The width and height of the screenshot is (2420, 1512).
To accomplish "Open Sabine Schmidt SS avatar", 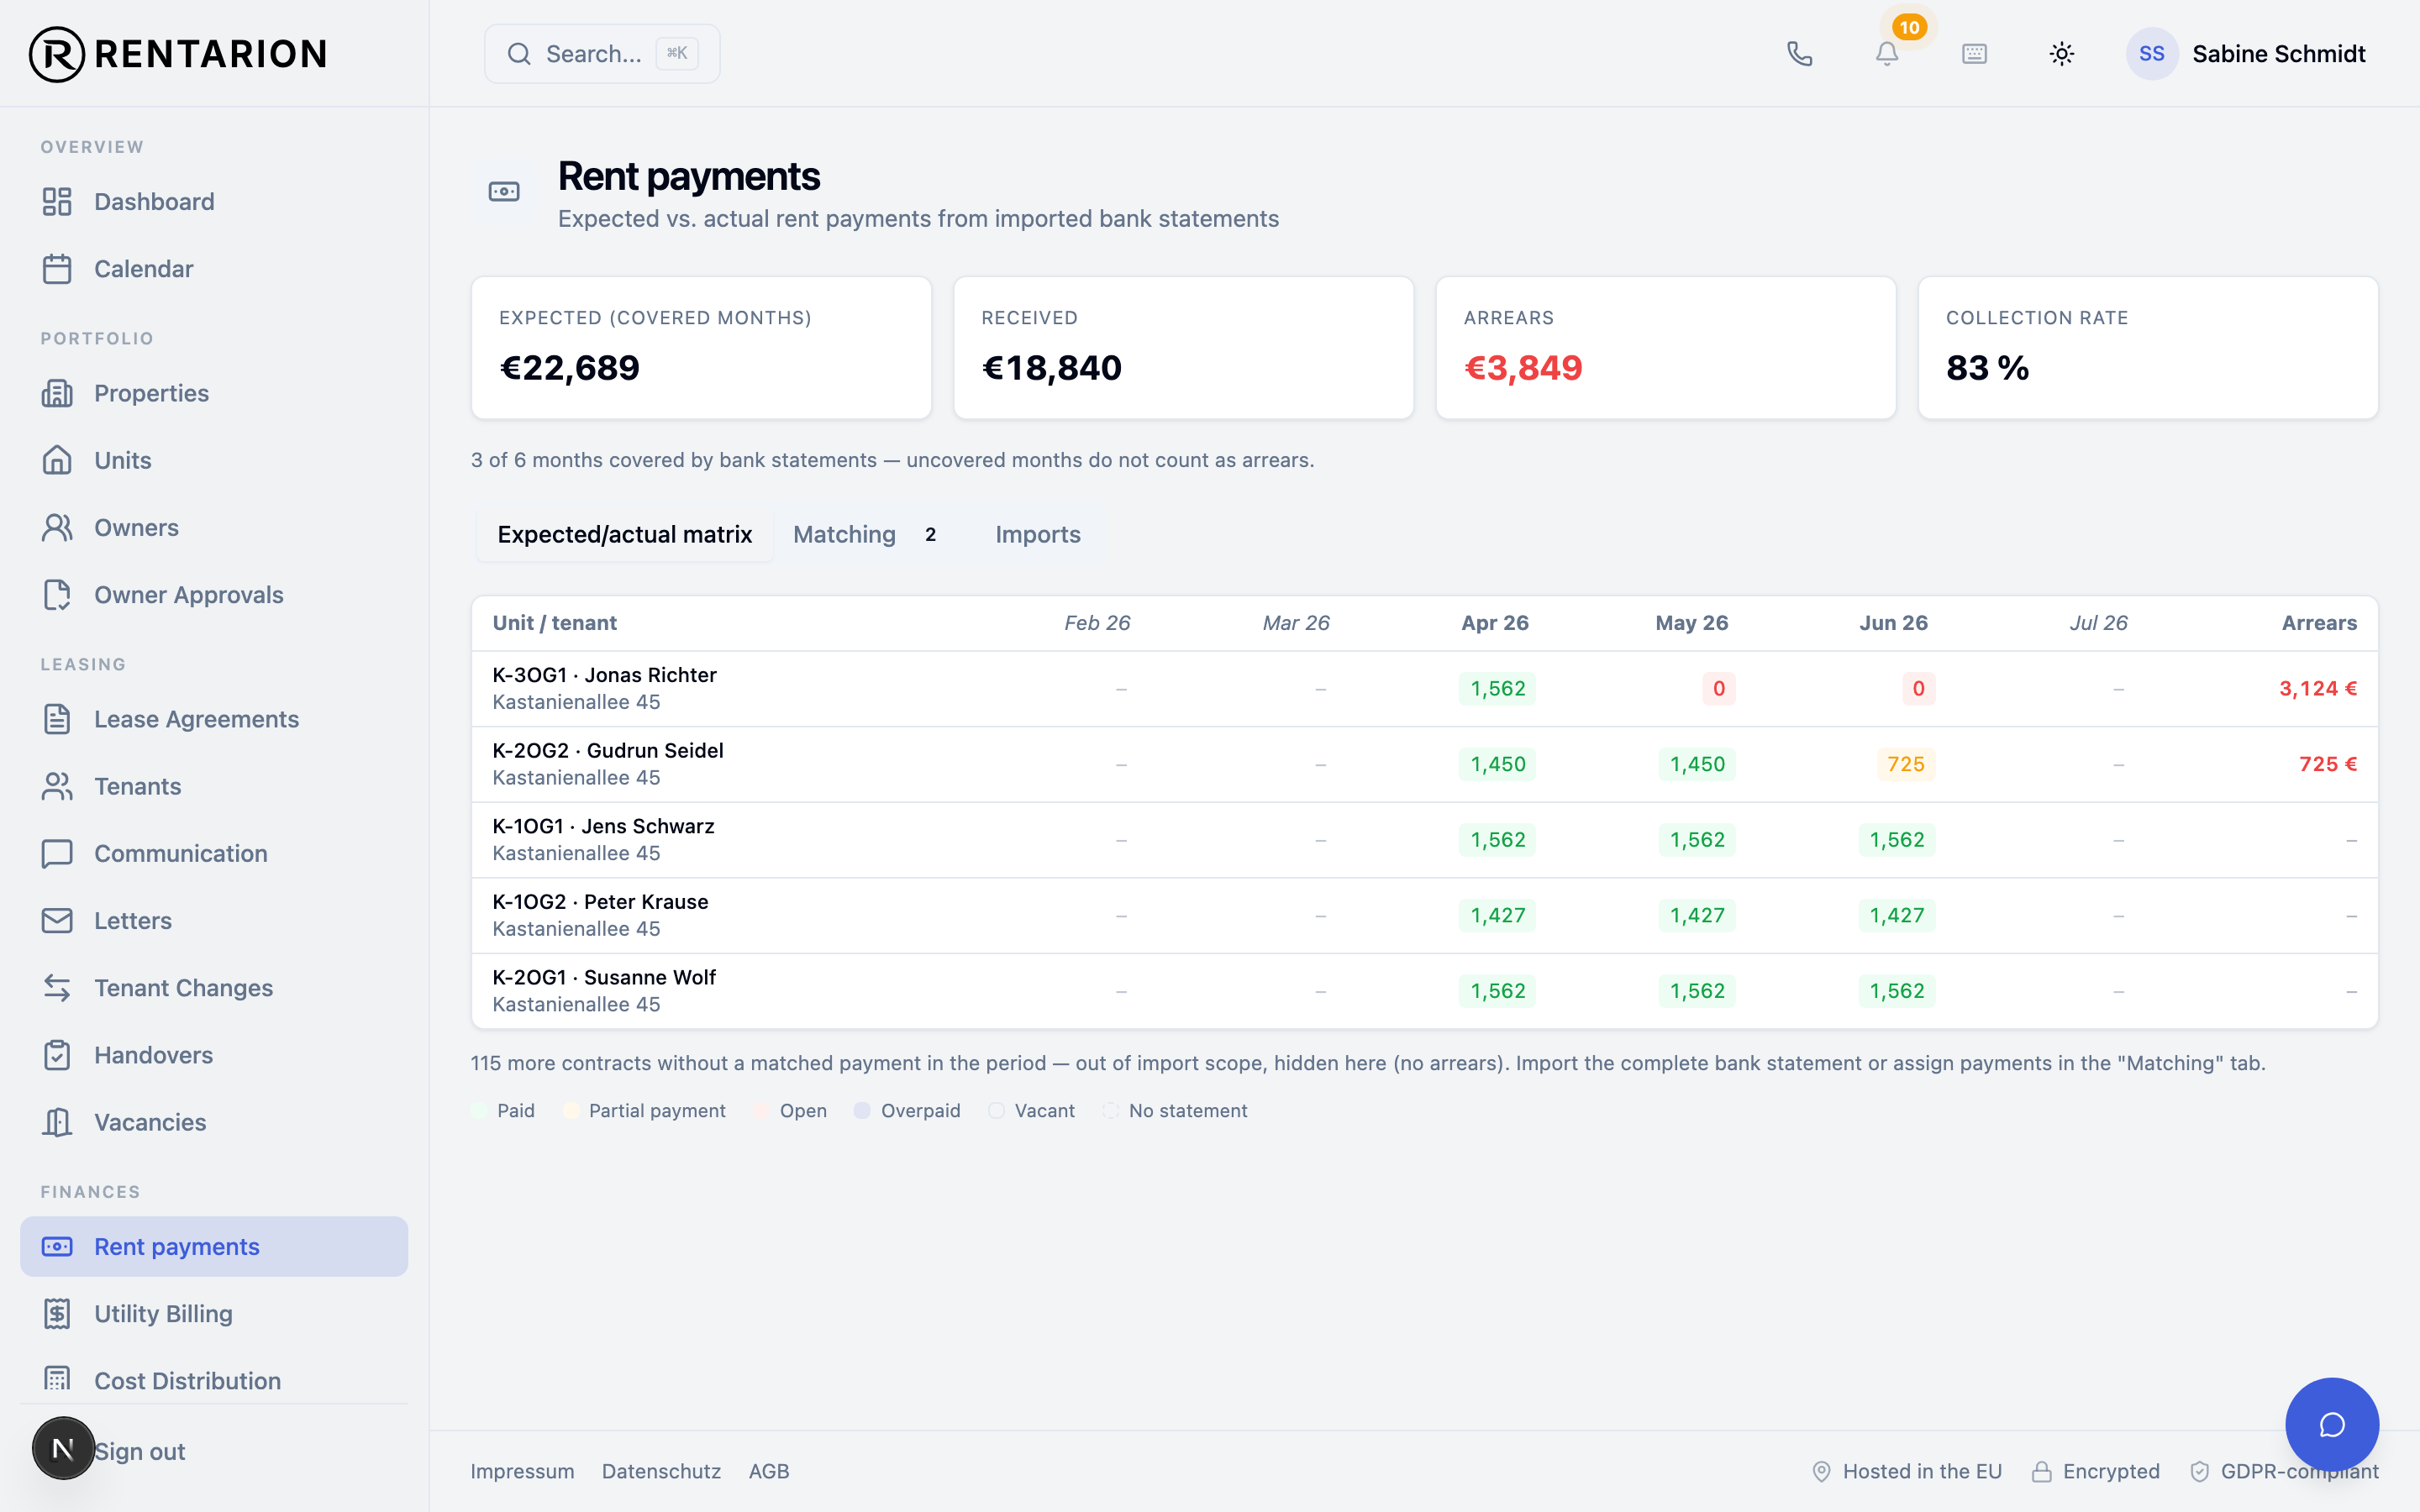I will pyautogui.click(x=2152, y=54).
